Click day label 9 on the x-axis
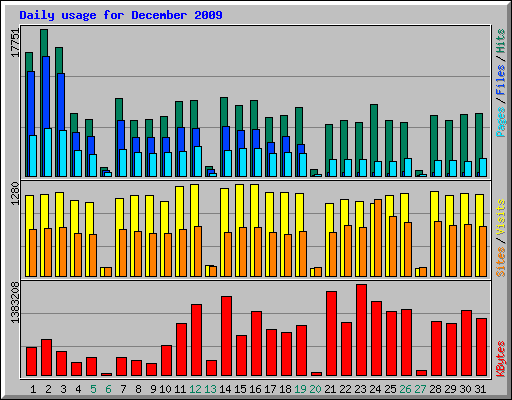The height and width of the screenshot is (400, 512). pyautogui.click(x=153, y=389)
